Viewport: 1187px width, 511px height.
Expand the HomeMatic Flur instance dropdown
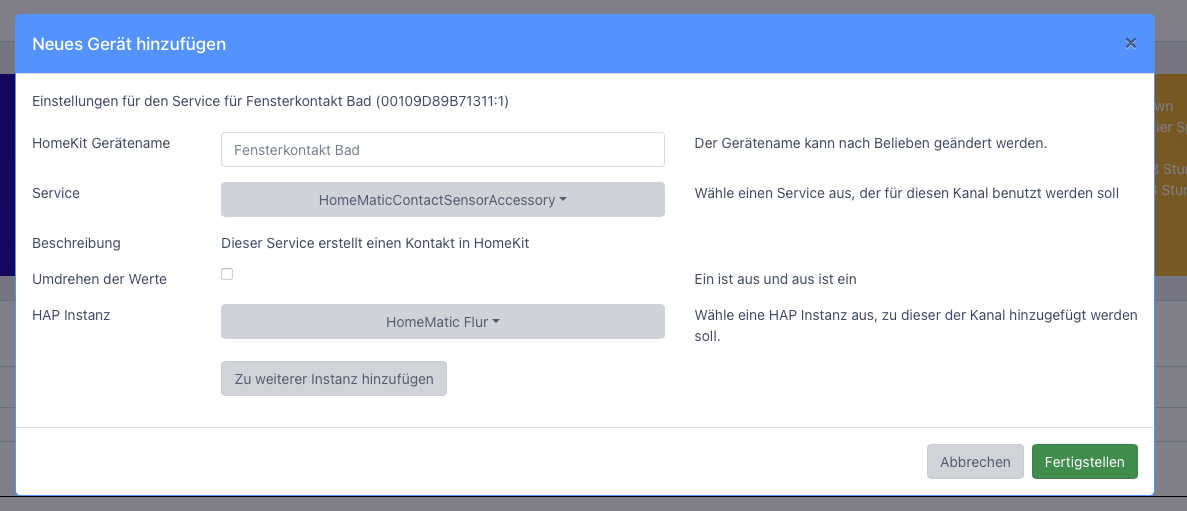tap(442, 322)
